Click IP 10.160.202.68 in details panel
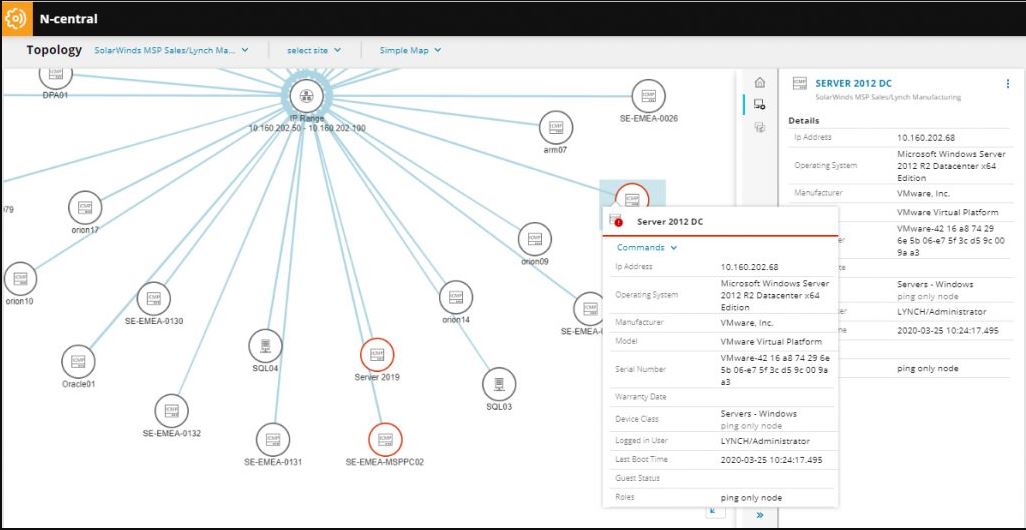This screenshot has width=1026, height=530. pos(927,137)
